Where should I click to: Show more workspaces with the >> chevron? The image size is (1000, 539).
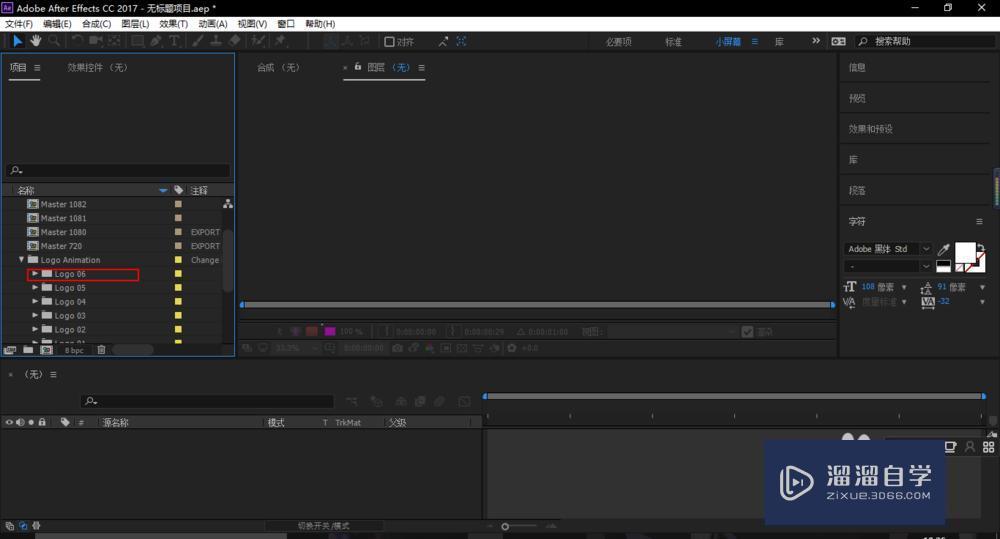[x=816, y=41]
